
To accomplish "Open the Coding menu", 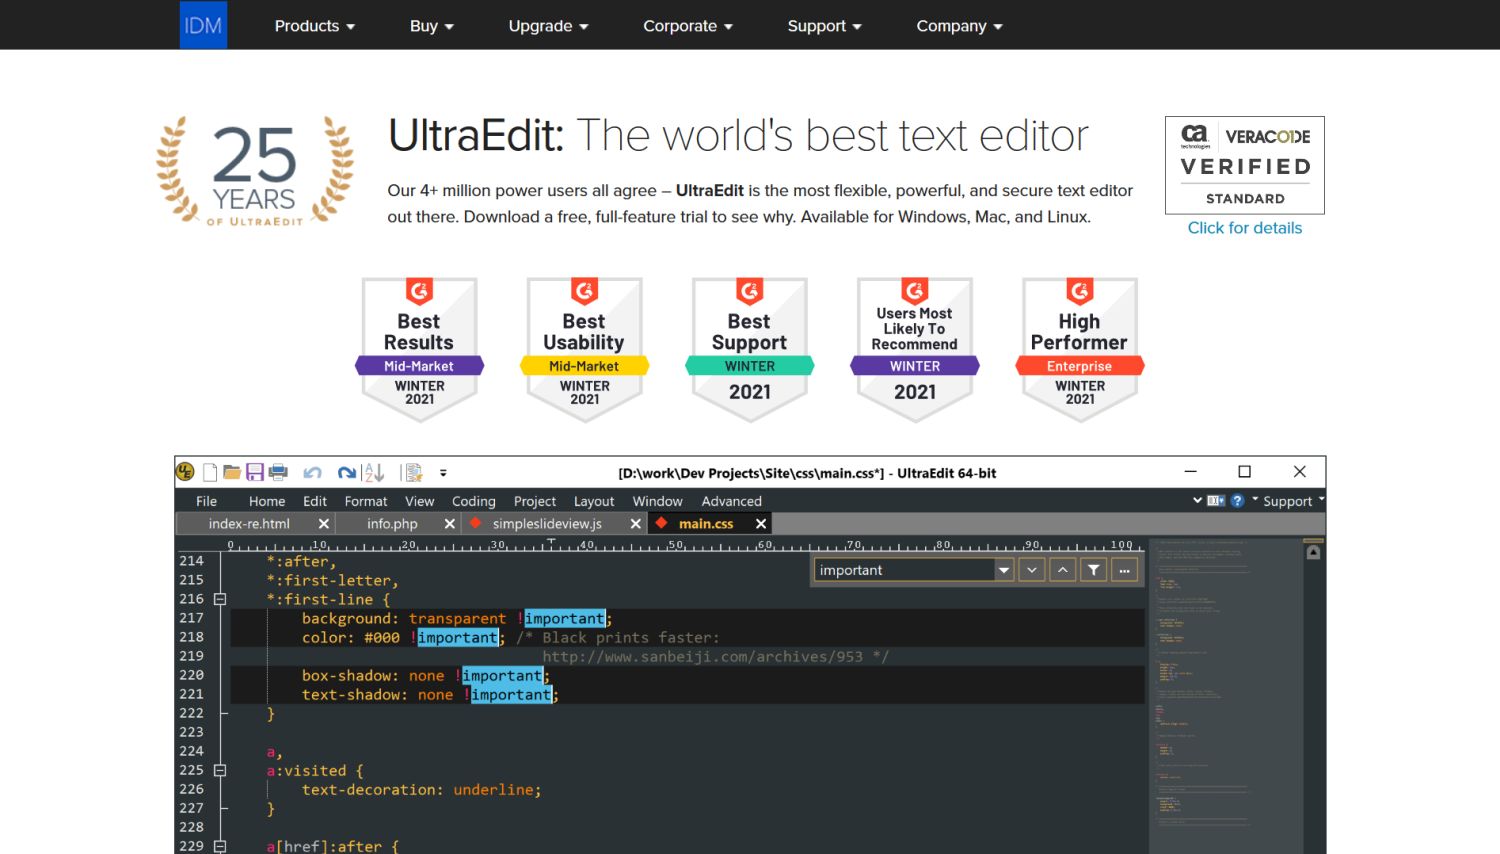I will coord(473,501).
